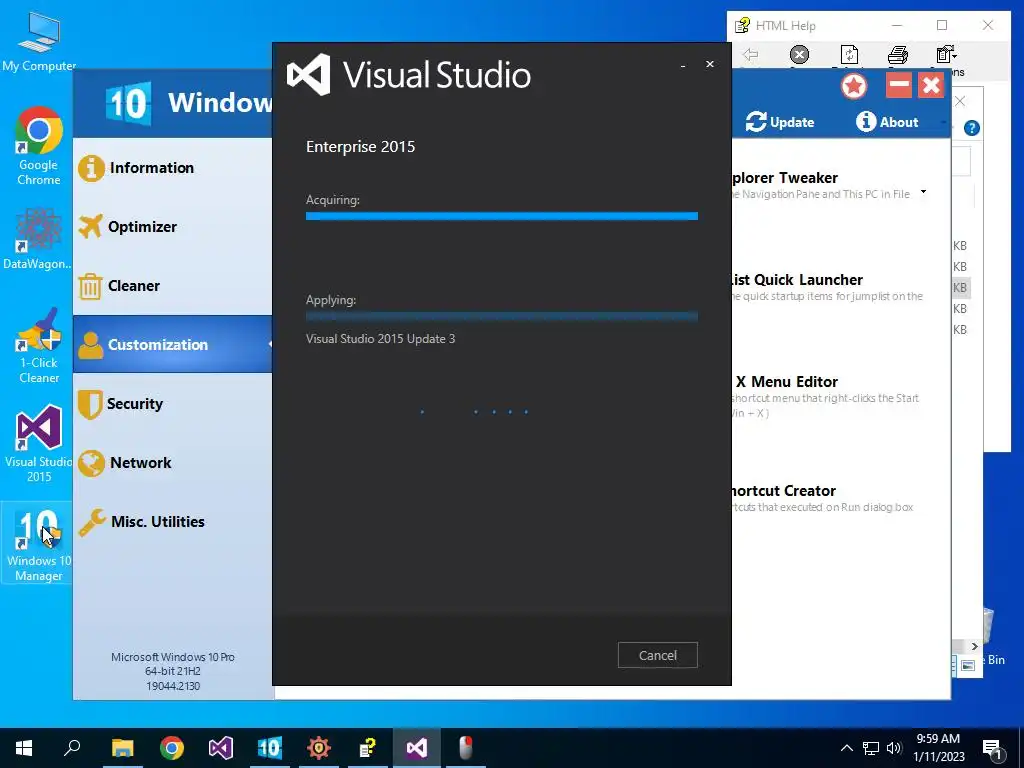Click the blue help question mark icon
This screenshot has height=768, width=1024.
972,128
